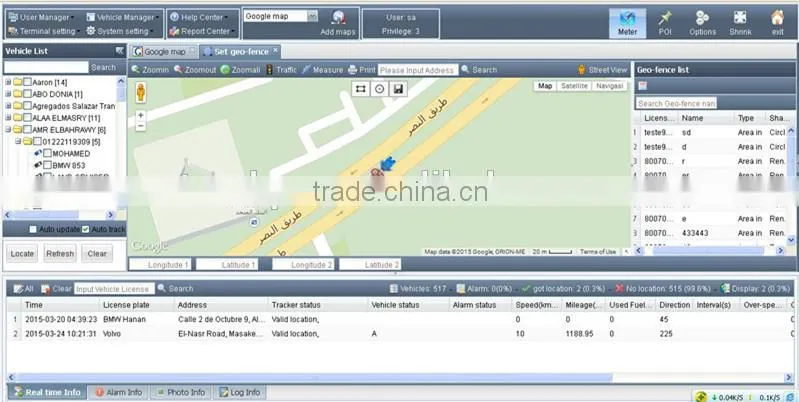Image resolution: width=799 pixels, height=402 pixels.
Task: Expand the Agregados Salazar Tran node
Action: (8, 106)
